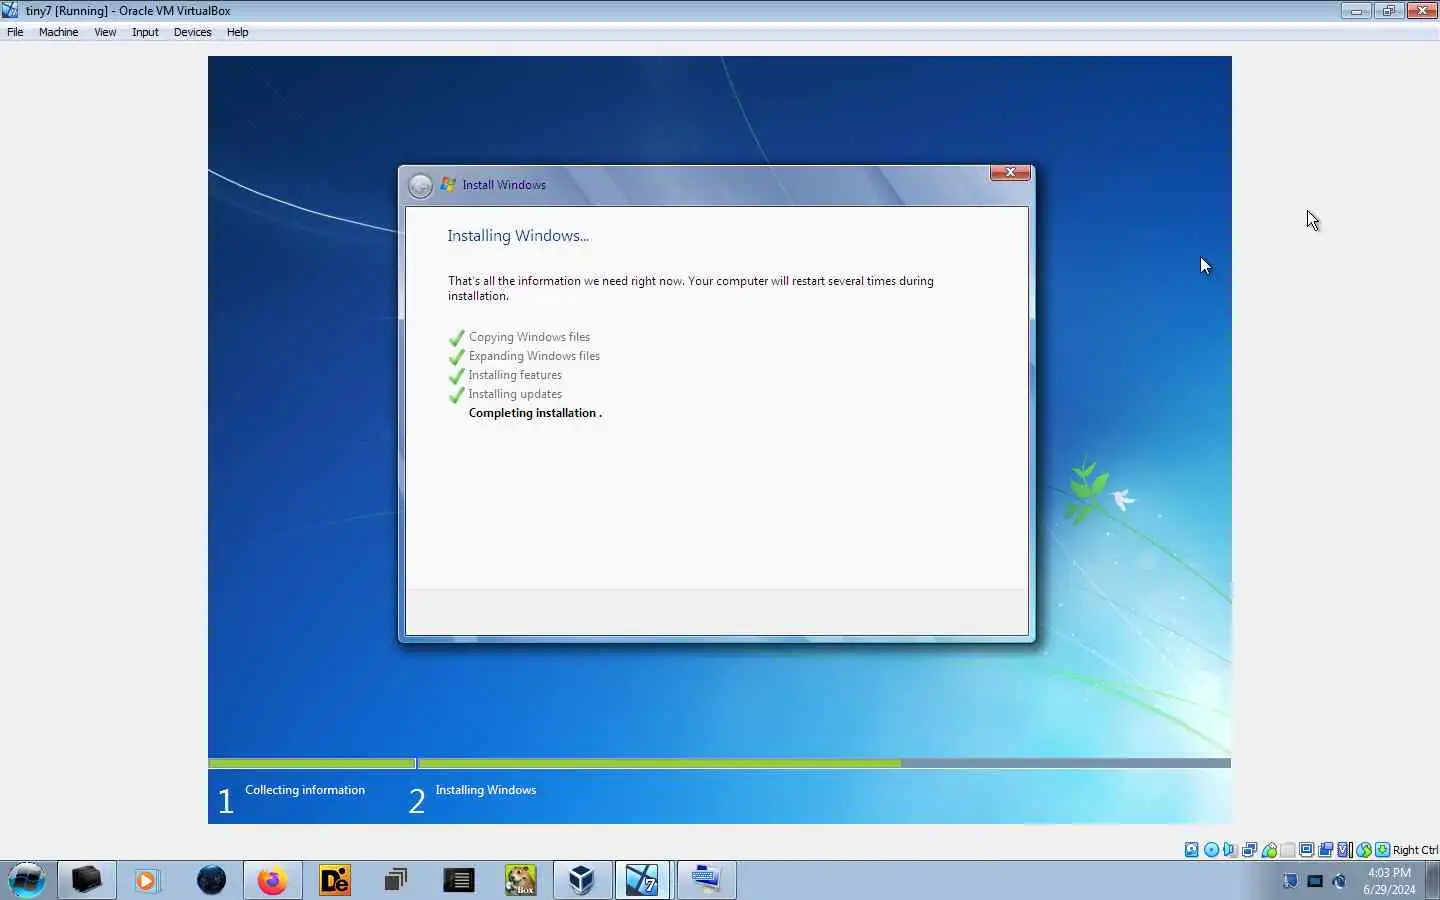Click the hard disk activity indicator
Screen dimensions: 1440x900
pos(1192,850)
